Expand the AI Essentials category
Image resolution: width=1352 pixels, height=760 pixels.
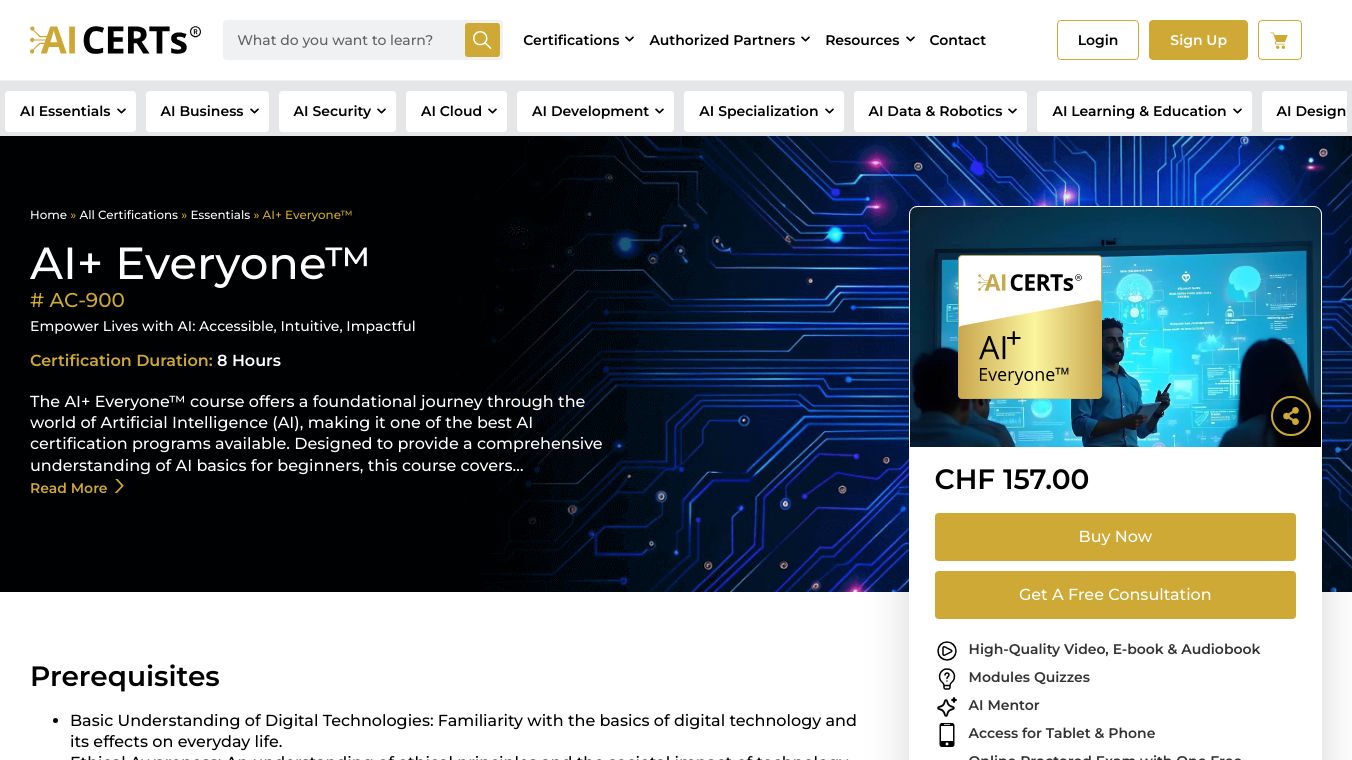pos(72,111)
